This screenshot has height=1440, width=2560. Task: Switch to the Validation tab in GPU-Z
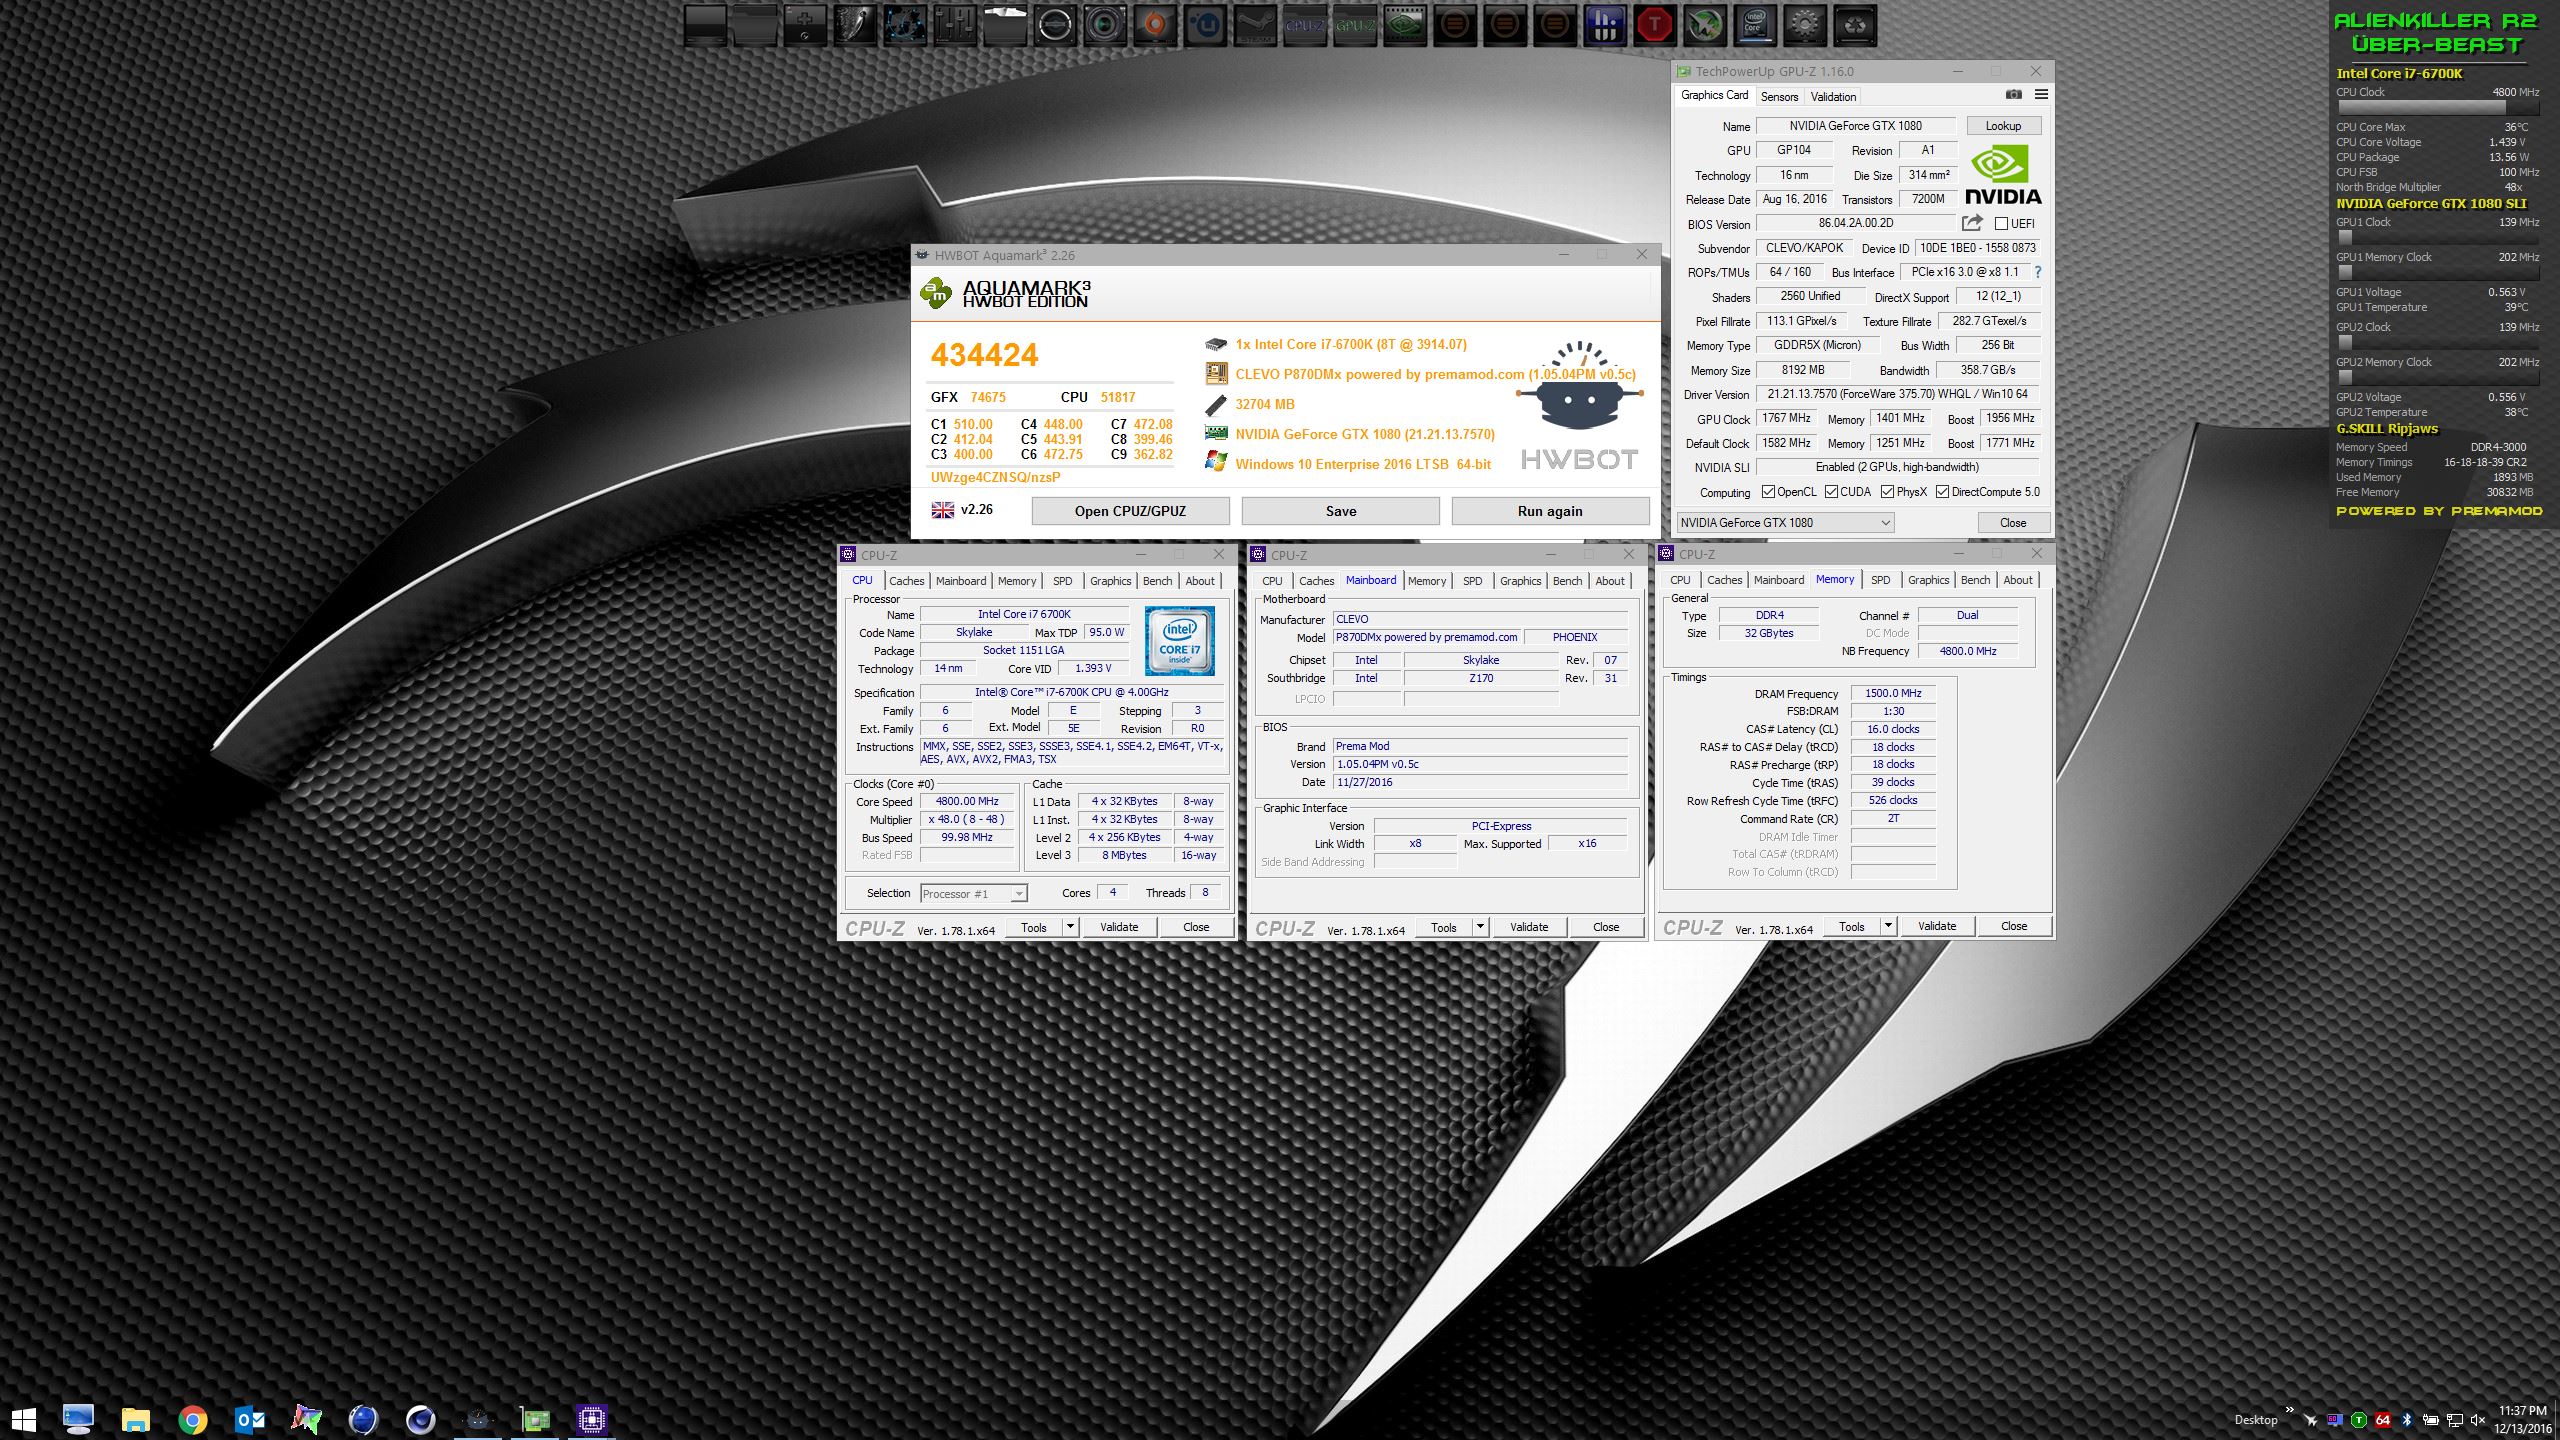coord(1833,97)
